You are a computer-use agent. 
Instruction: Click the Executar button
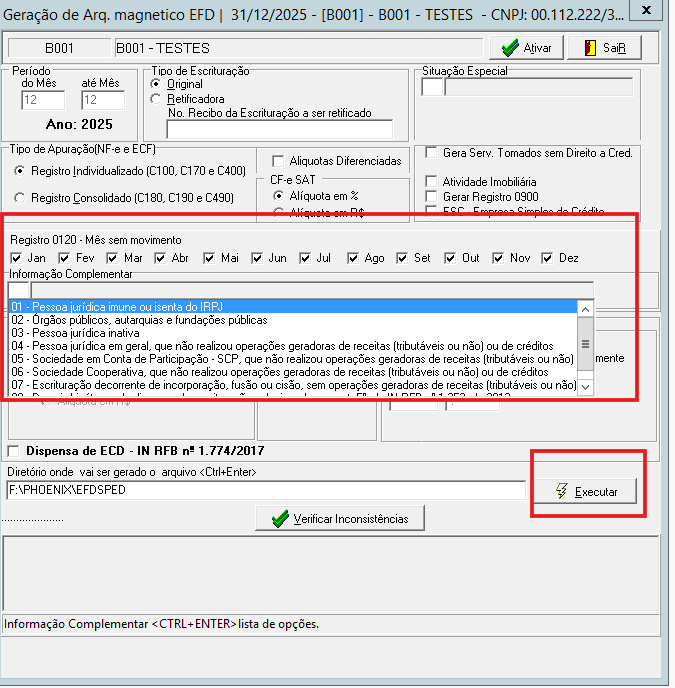pos(585,491)
